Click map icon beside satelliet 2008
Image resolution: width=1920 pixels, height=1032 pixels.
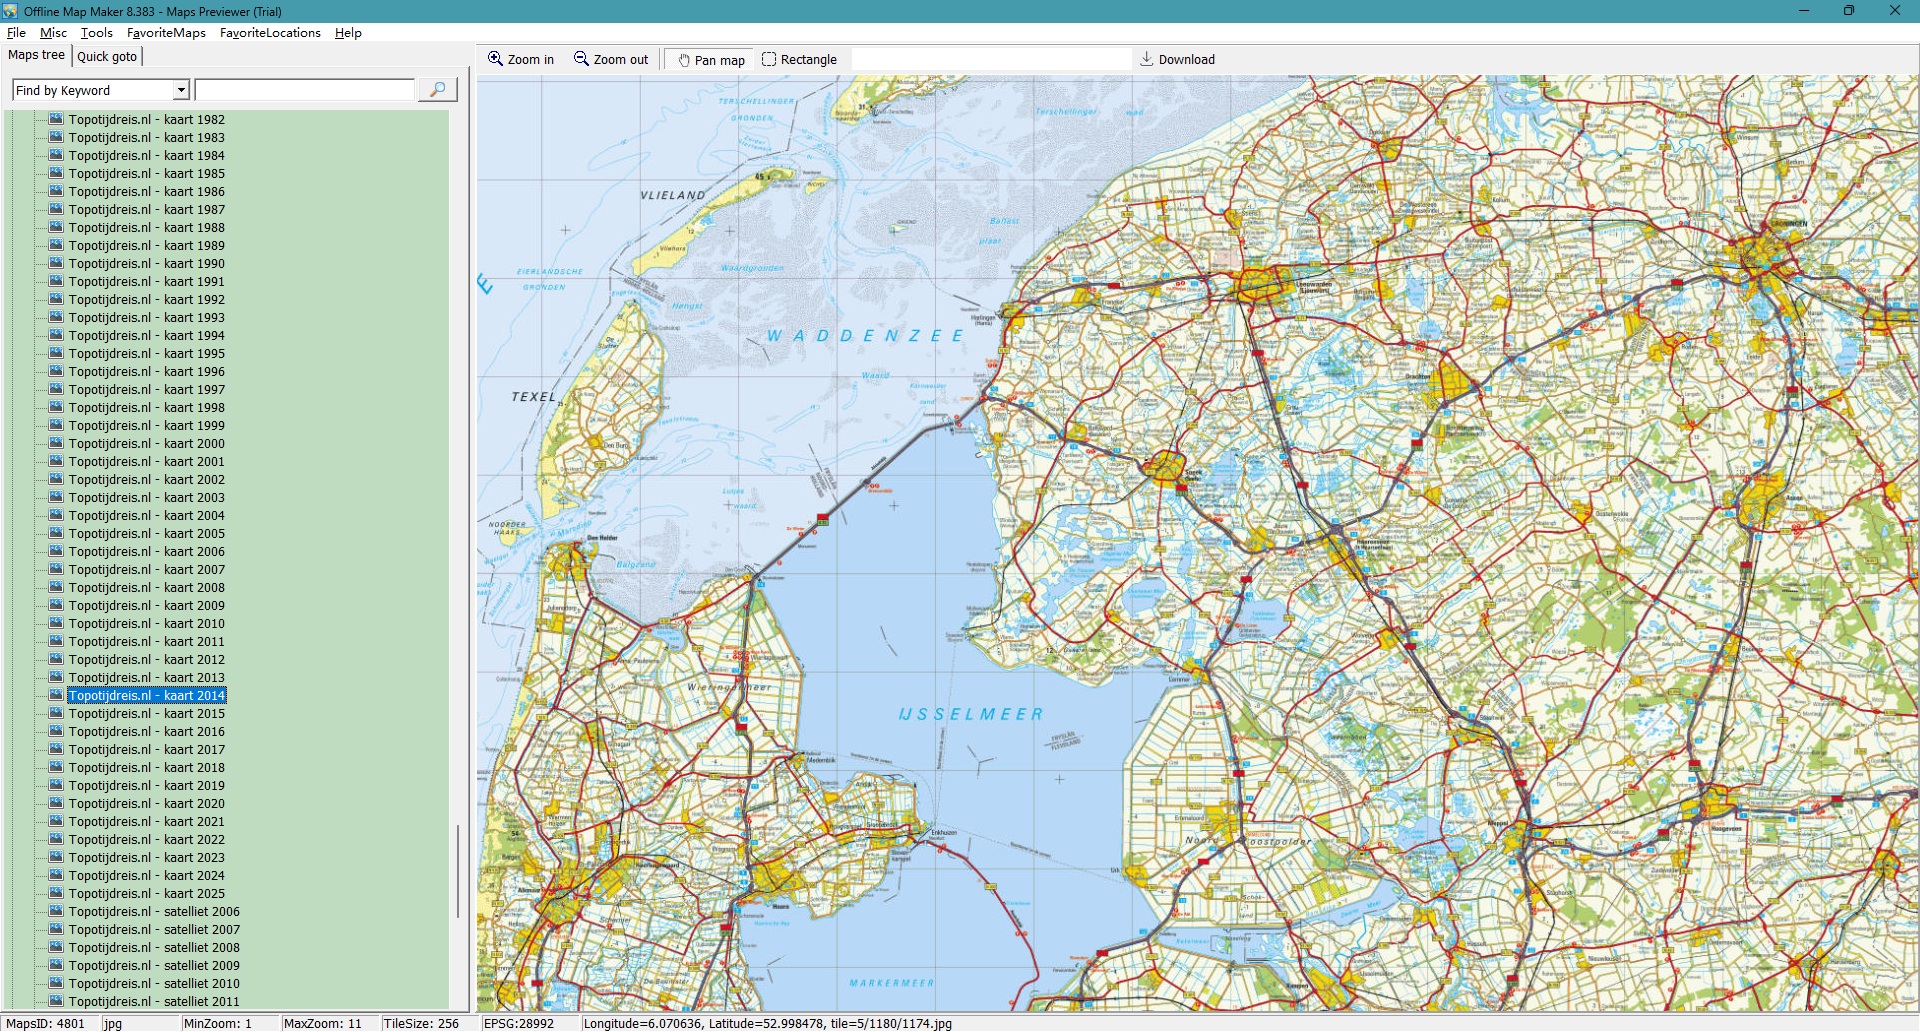click(x=56, y=948)
